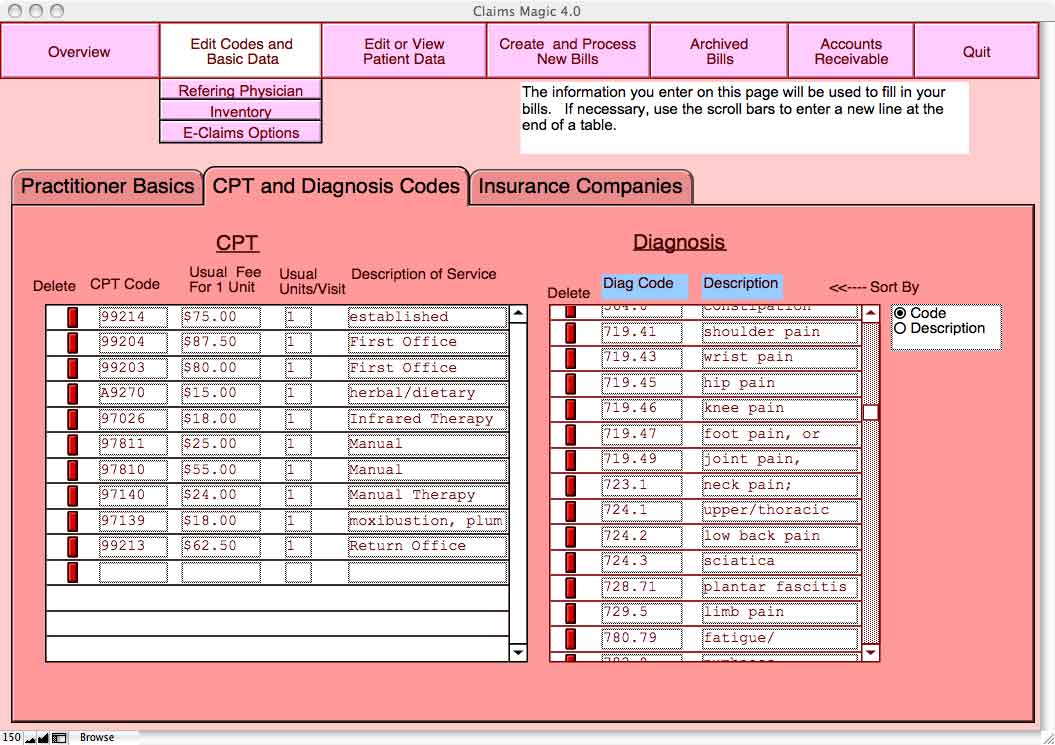Open Archived Bills

[719, 52]
